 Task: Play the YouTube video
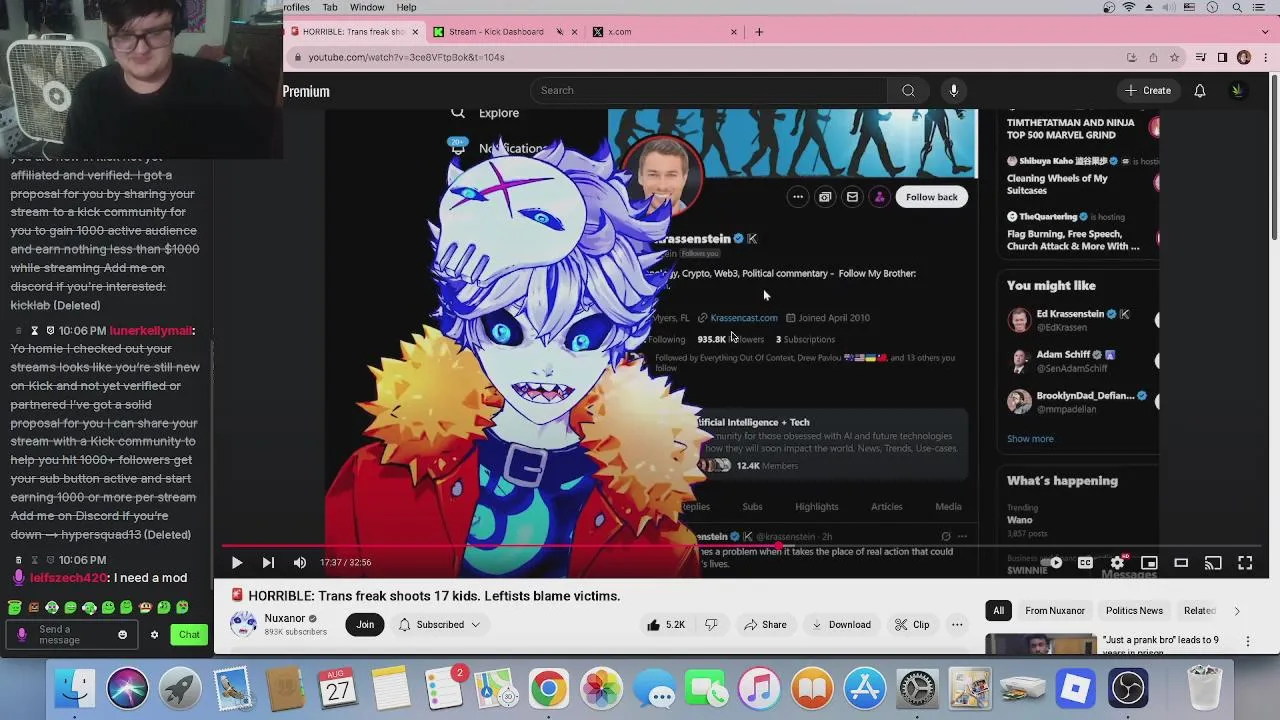(x=237, y=563)
